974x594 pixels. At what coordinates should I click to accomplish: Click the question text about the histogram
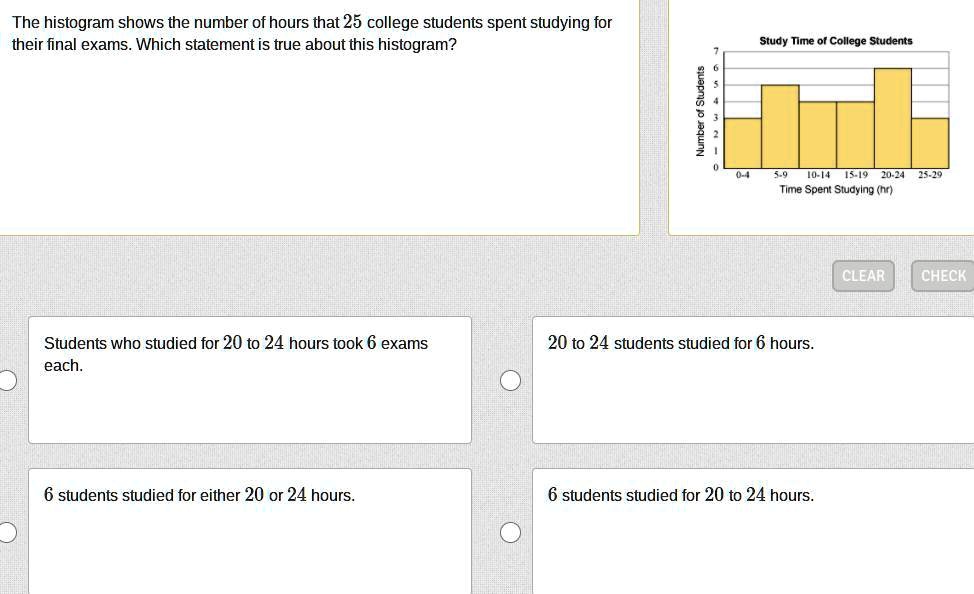310,33
